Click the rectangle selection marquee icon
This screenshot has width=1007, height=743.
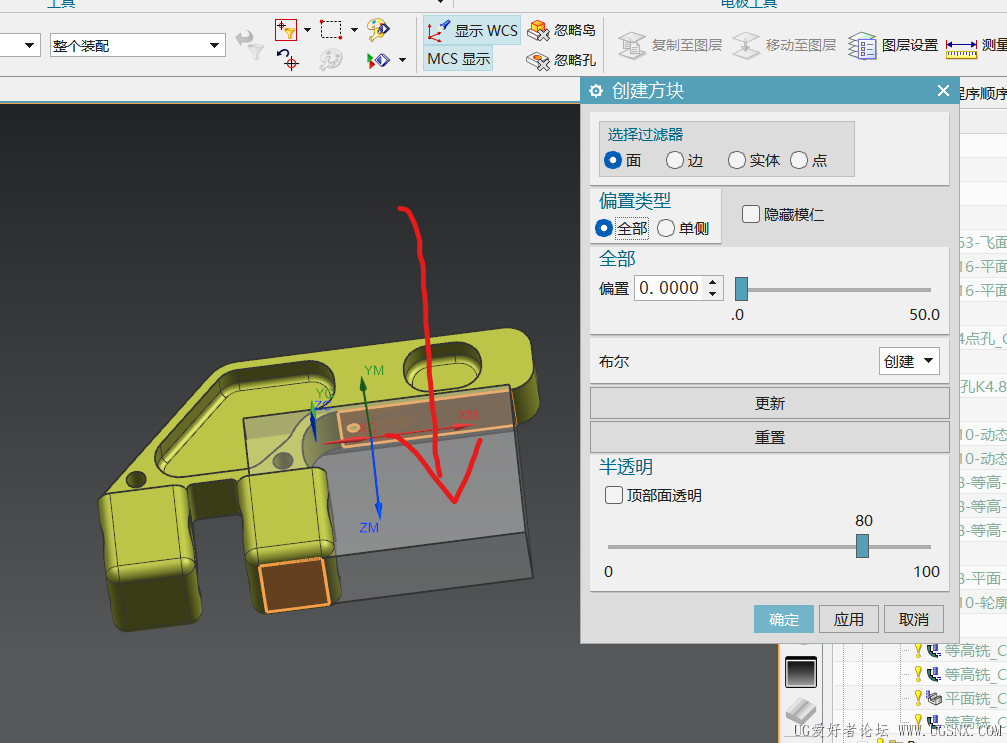pyautogui.click(x=332, y=30)
